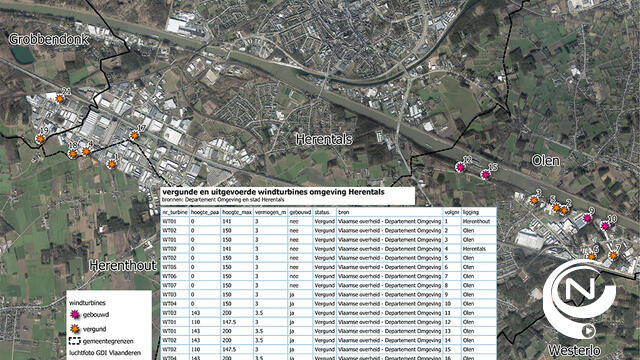
Task: Click the 'Westerlo' map label
Action: click(x=574, y=350)
